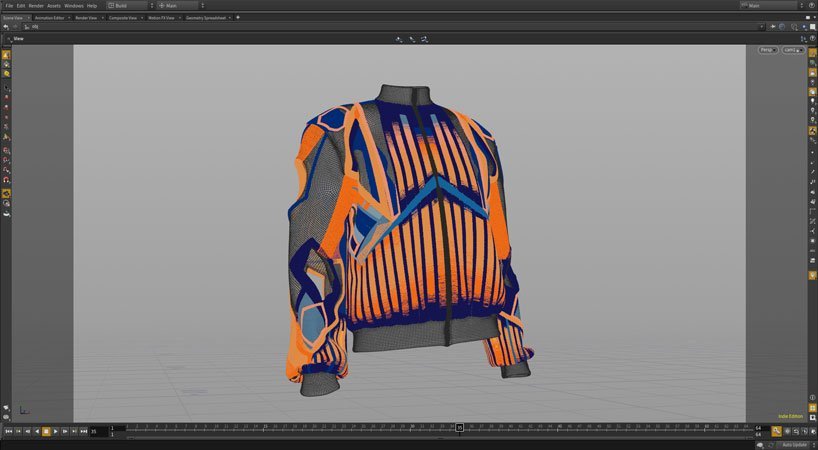Toggle the orange snapping icon in left toolbar
818x450 pixels.
pyautogui.click(x=6, y=193)
